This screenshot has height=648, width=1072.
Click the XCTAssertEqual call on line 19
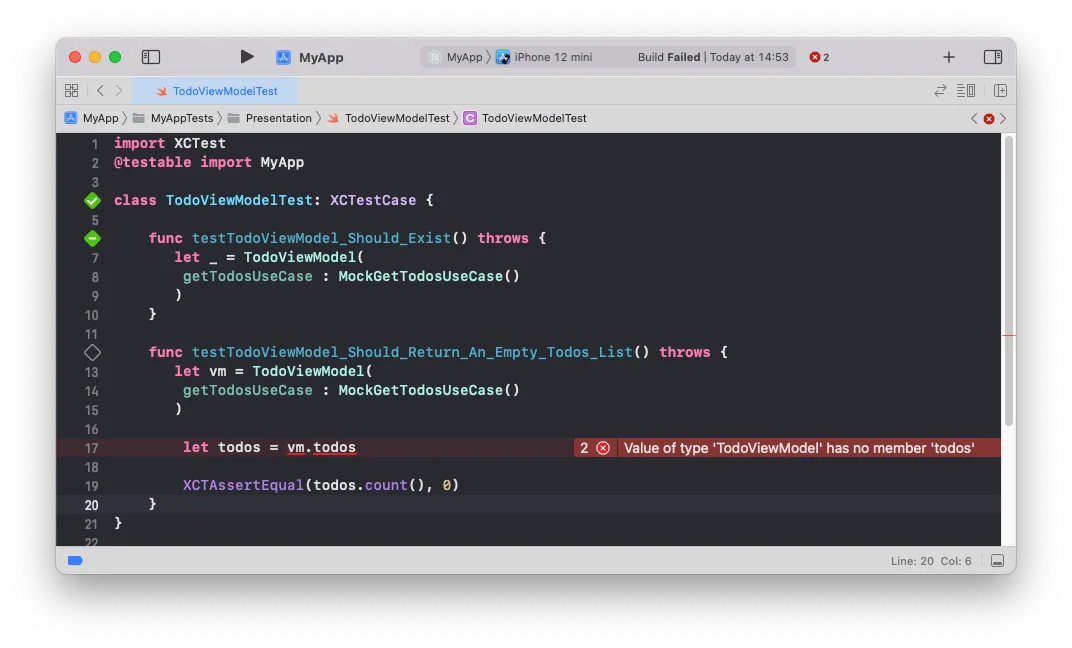tap(243, 485)
